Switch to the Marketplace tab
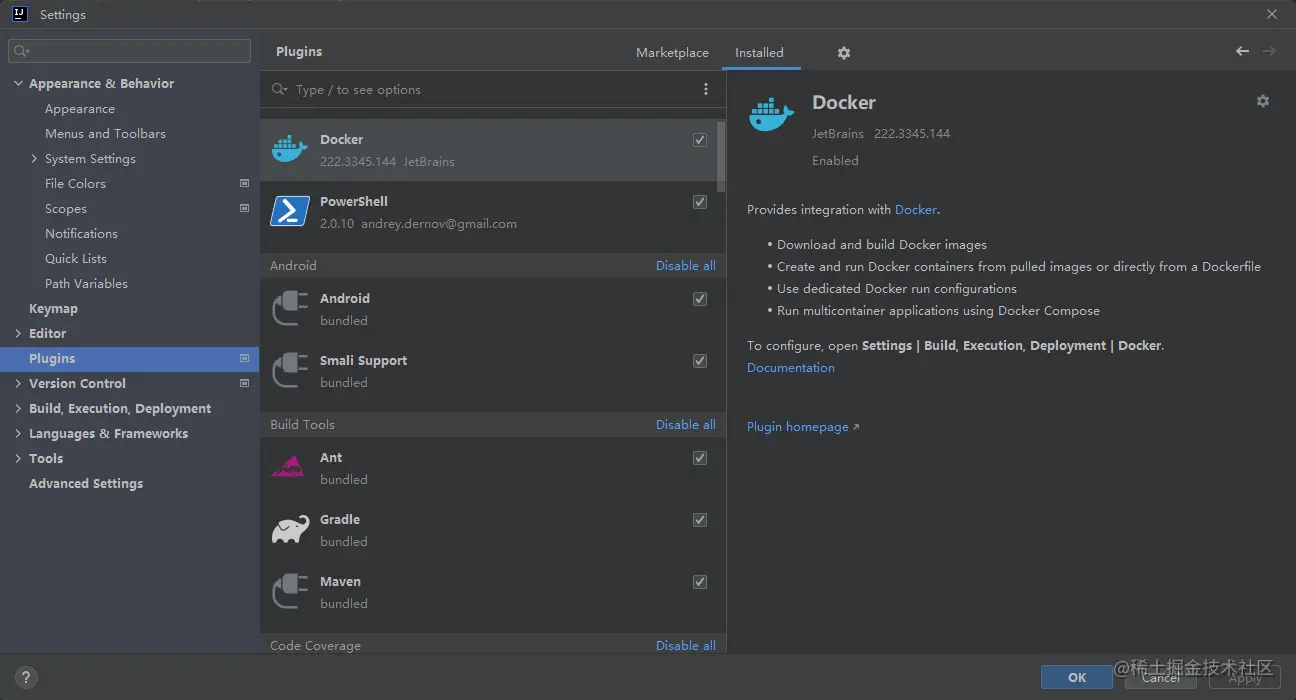The height and width of the screenshot is (700, 1296). pos(672,53)
